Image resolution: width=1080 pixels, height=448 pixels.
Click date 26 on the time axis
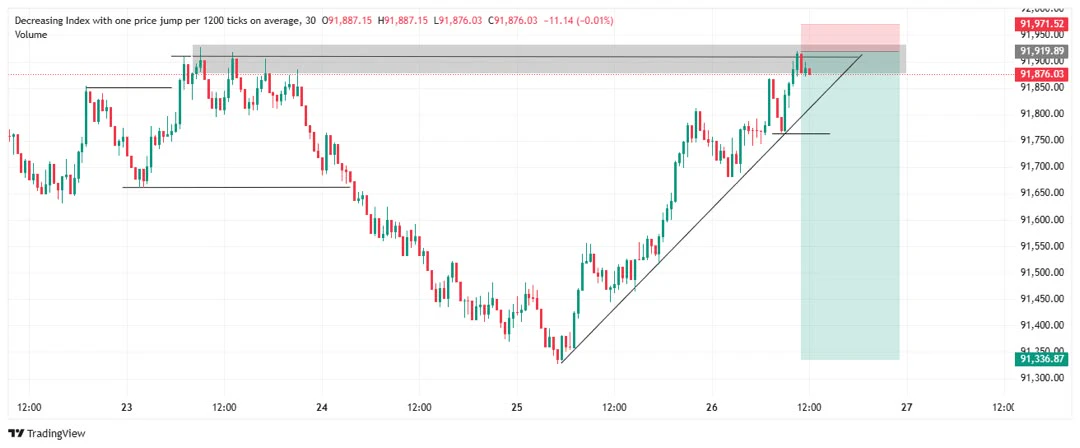point(712,407)
